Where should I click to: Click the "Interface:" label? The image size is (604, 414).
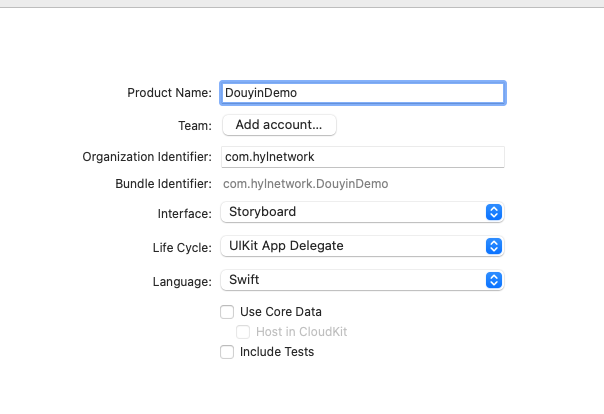[184, 213]
